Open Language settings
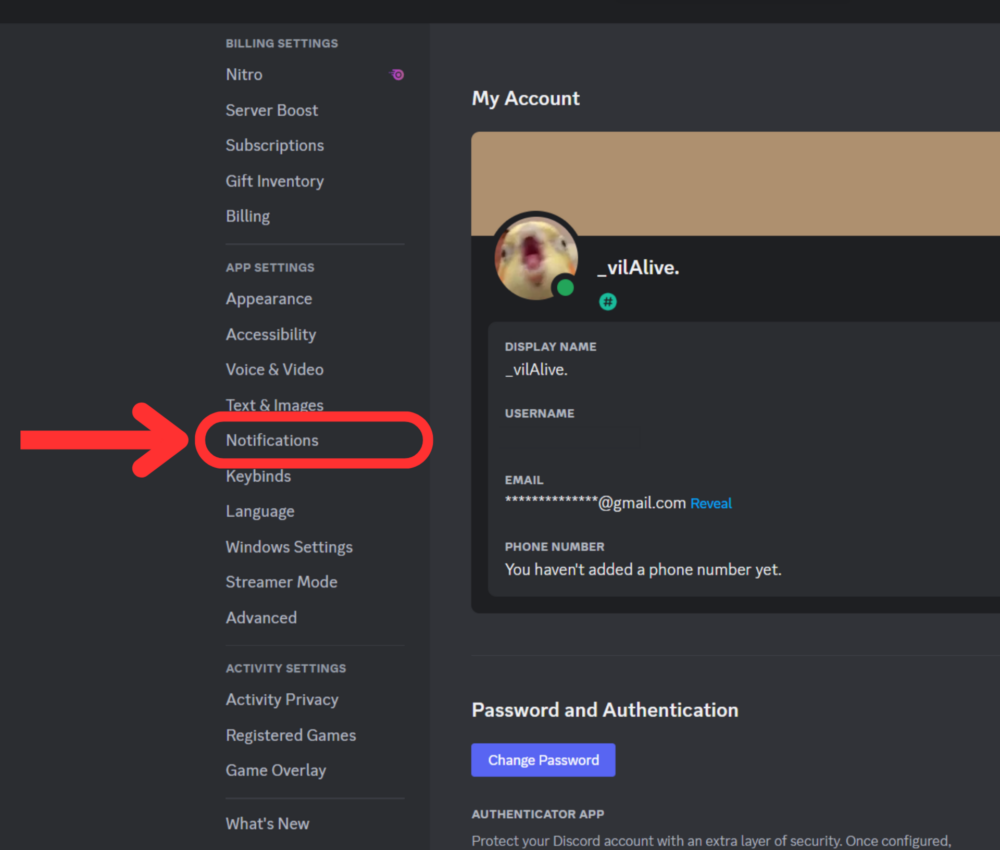Viewport: 1000px width, 850px height. (x=260, y=511)
